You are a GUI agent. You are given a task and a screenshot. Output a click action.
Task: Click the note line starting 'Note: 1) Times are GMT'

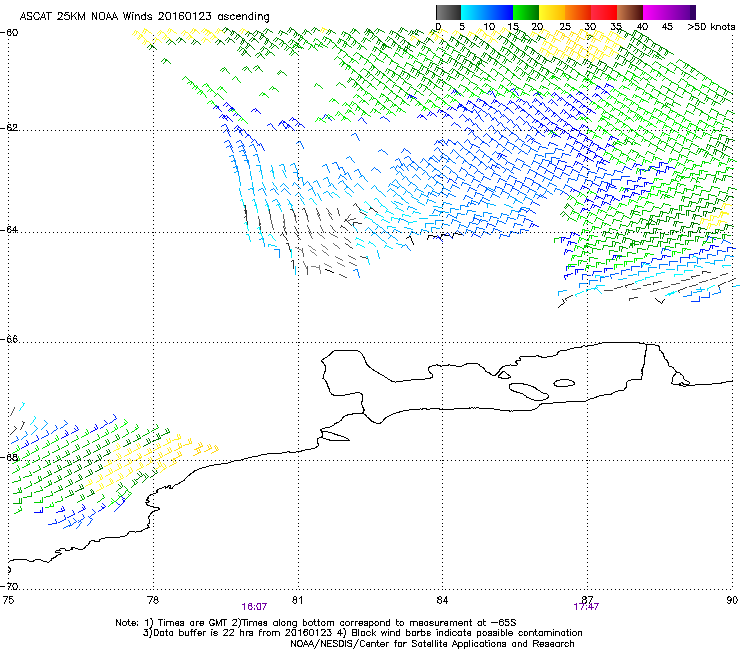pos(316,623)
